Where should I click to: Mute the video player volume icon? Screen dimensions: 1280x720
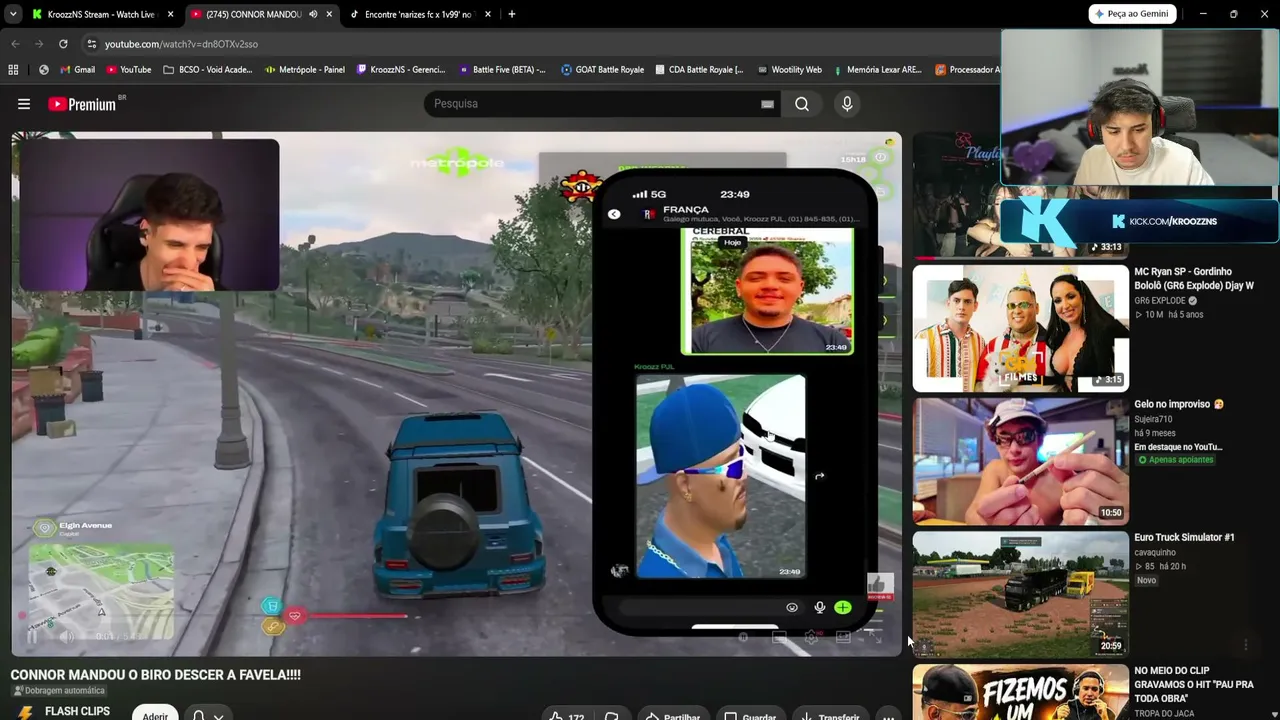(x=68, y=636)
